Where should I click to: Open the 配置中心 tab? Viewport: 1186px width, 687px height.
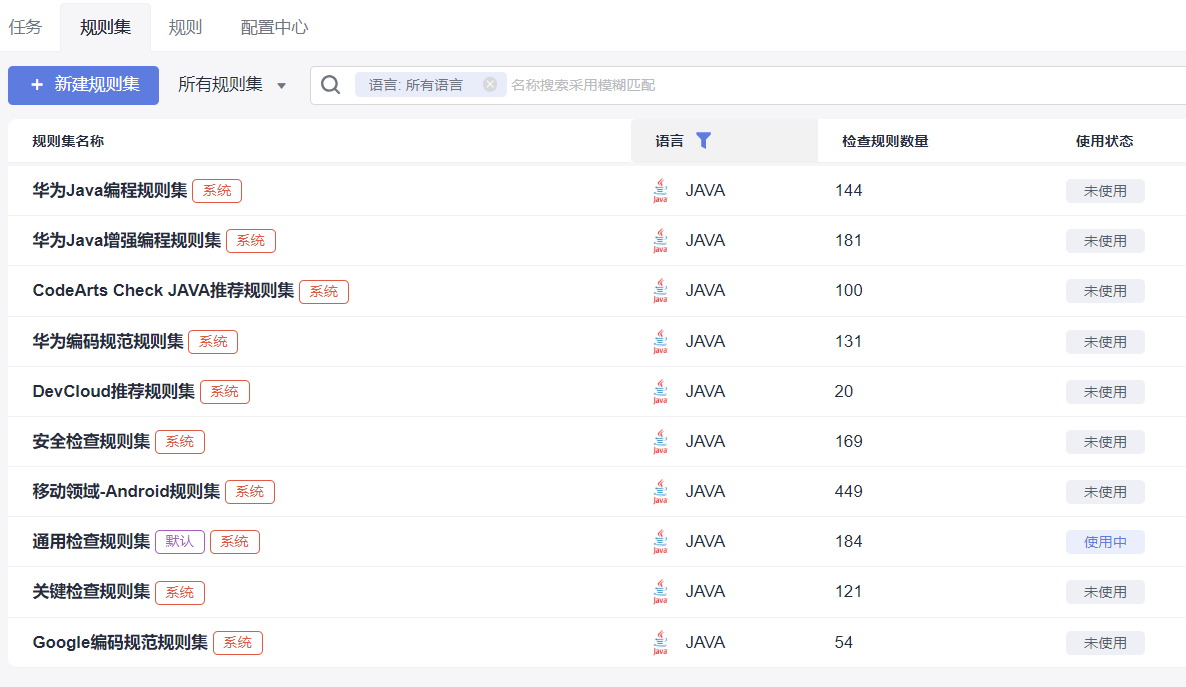point(274,27)
